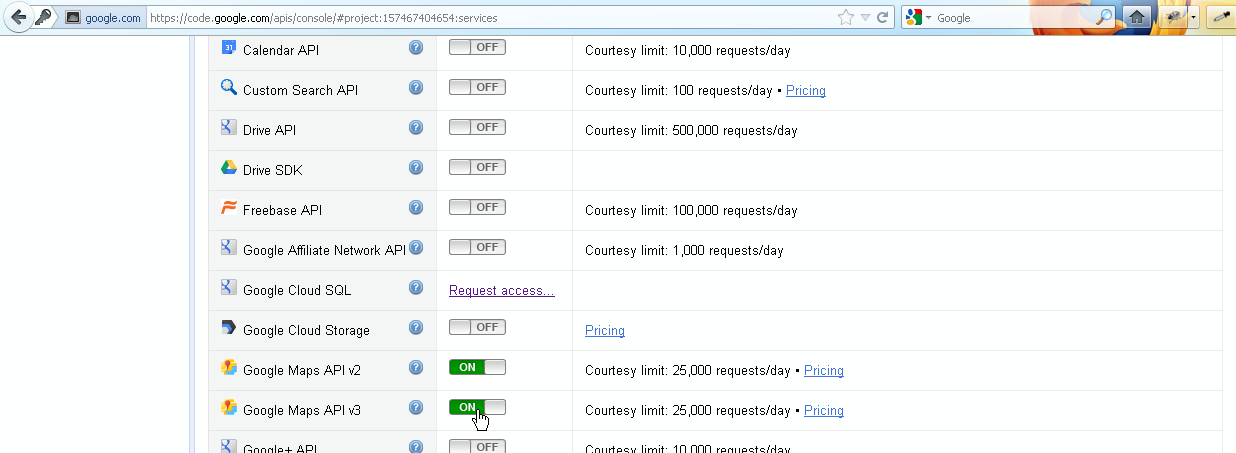Open help for Google Cloud SQL
The height and width of the screenshot is (453, 1236).
(416, 287)
